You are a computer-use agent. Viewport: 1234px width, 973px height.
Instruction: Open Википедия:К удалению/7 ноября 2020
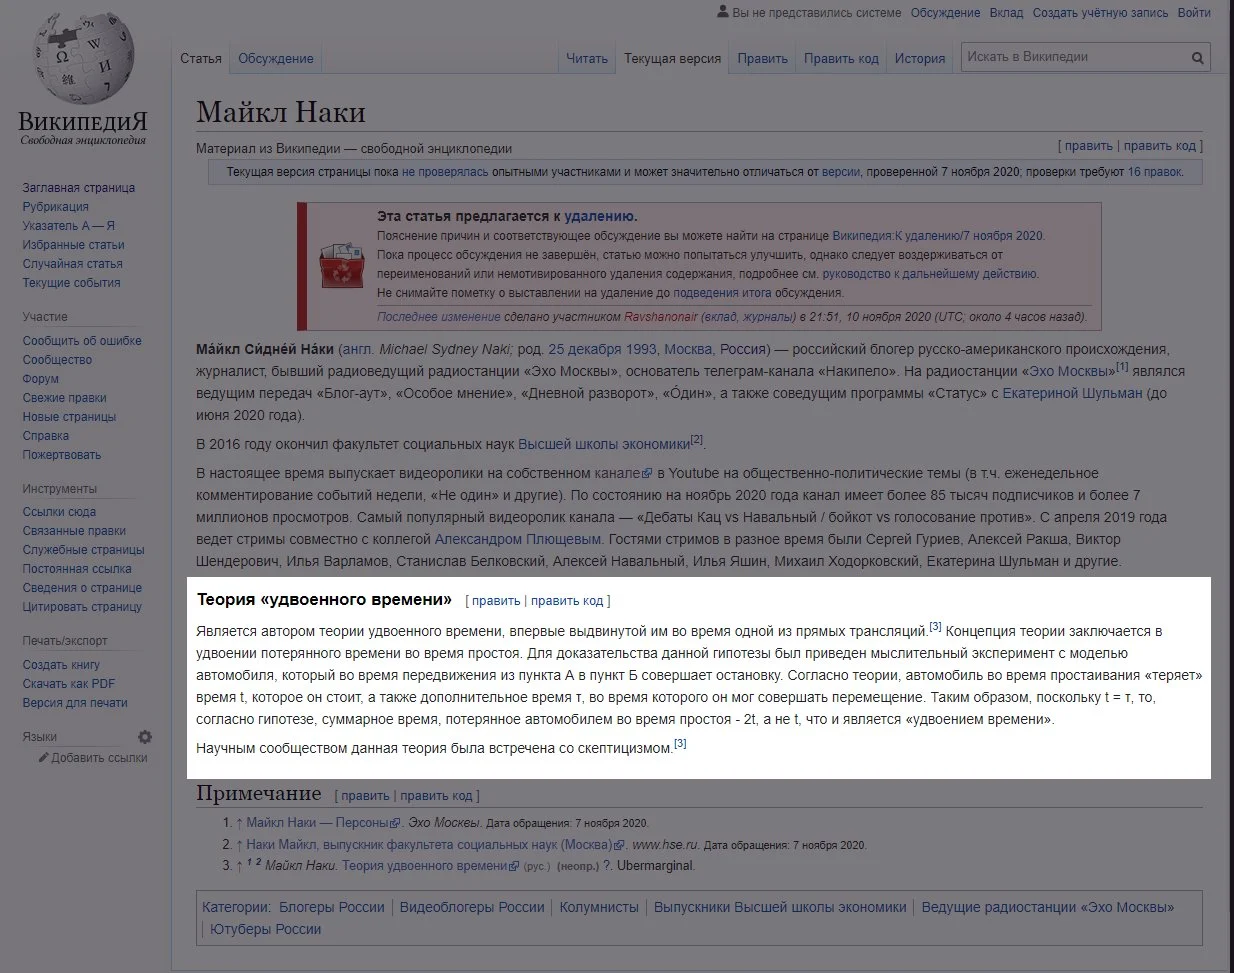(x=938, y=236)
